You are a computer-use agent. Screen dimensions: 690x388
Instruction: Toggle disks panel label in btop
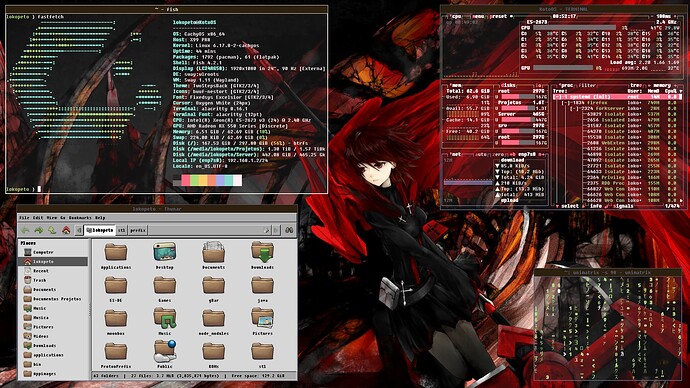point(508,85)
